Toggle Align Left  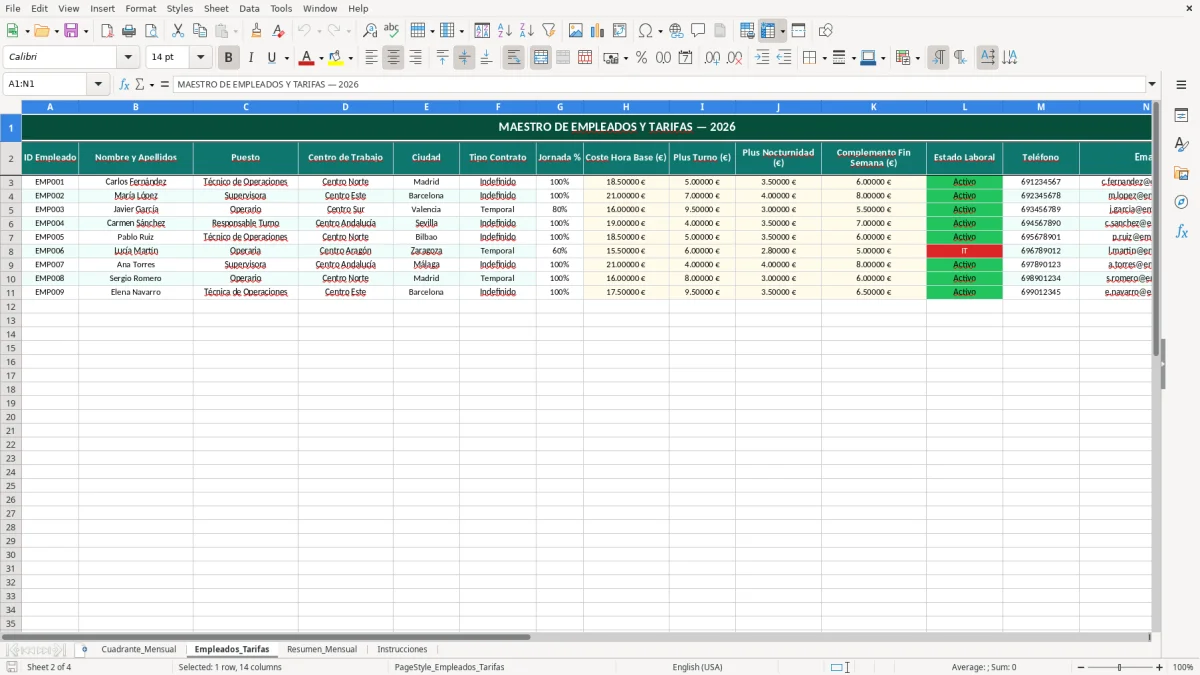tap(371, 58)
